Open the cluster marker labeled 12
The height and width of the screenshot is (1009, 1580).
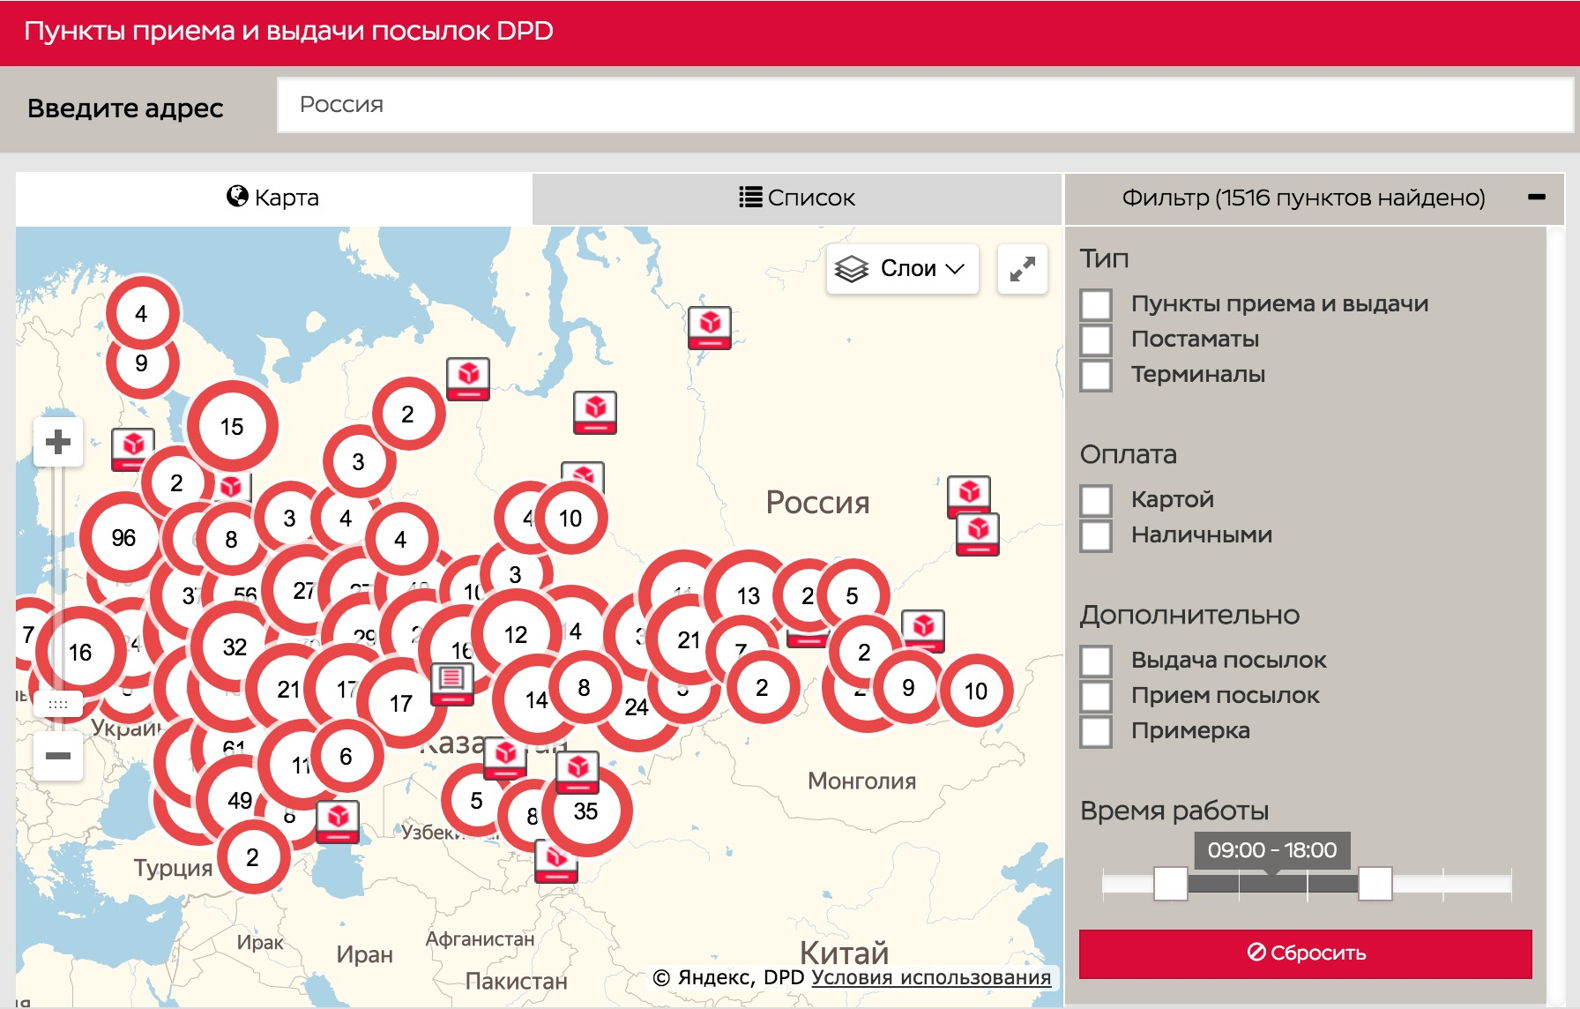click(x=516, y=634)
